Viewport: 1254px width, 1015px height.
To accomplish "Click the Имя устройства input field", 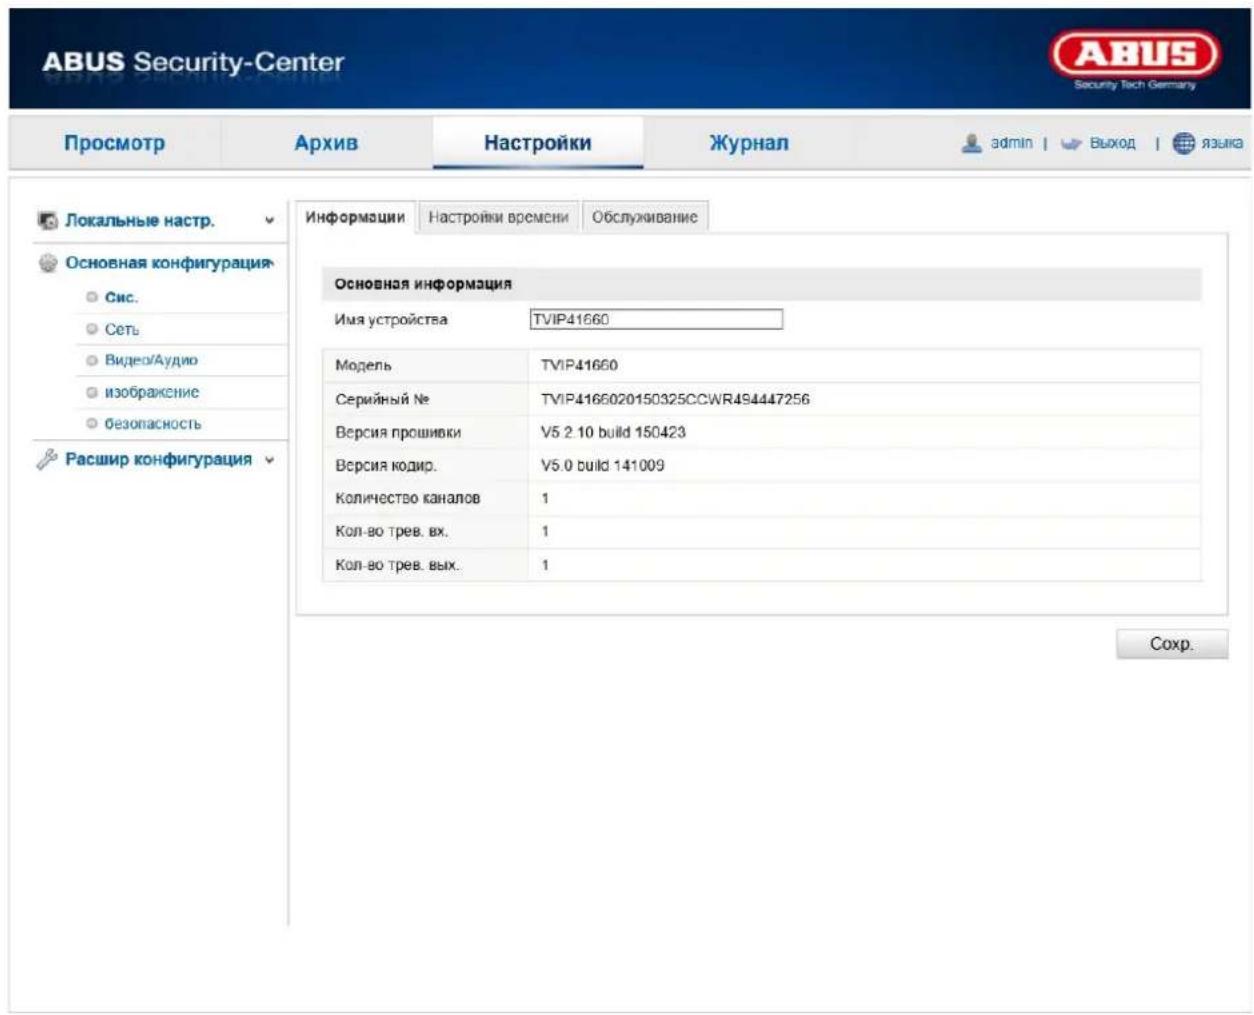I will click(x=656, y=320).
